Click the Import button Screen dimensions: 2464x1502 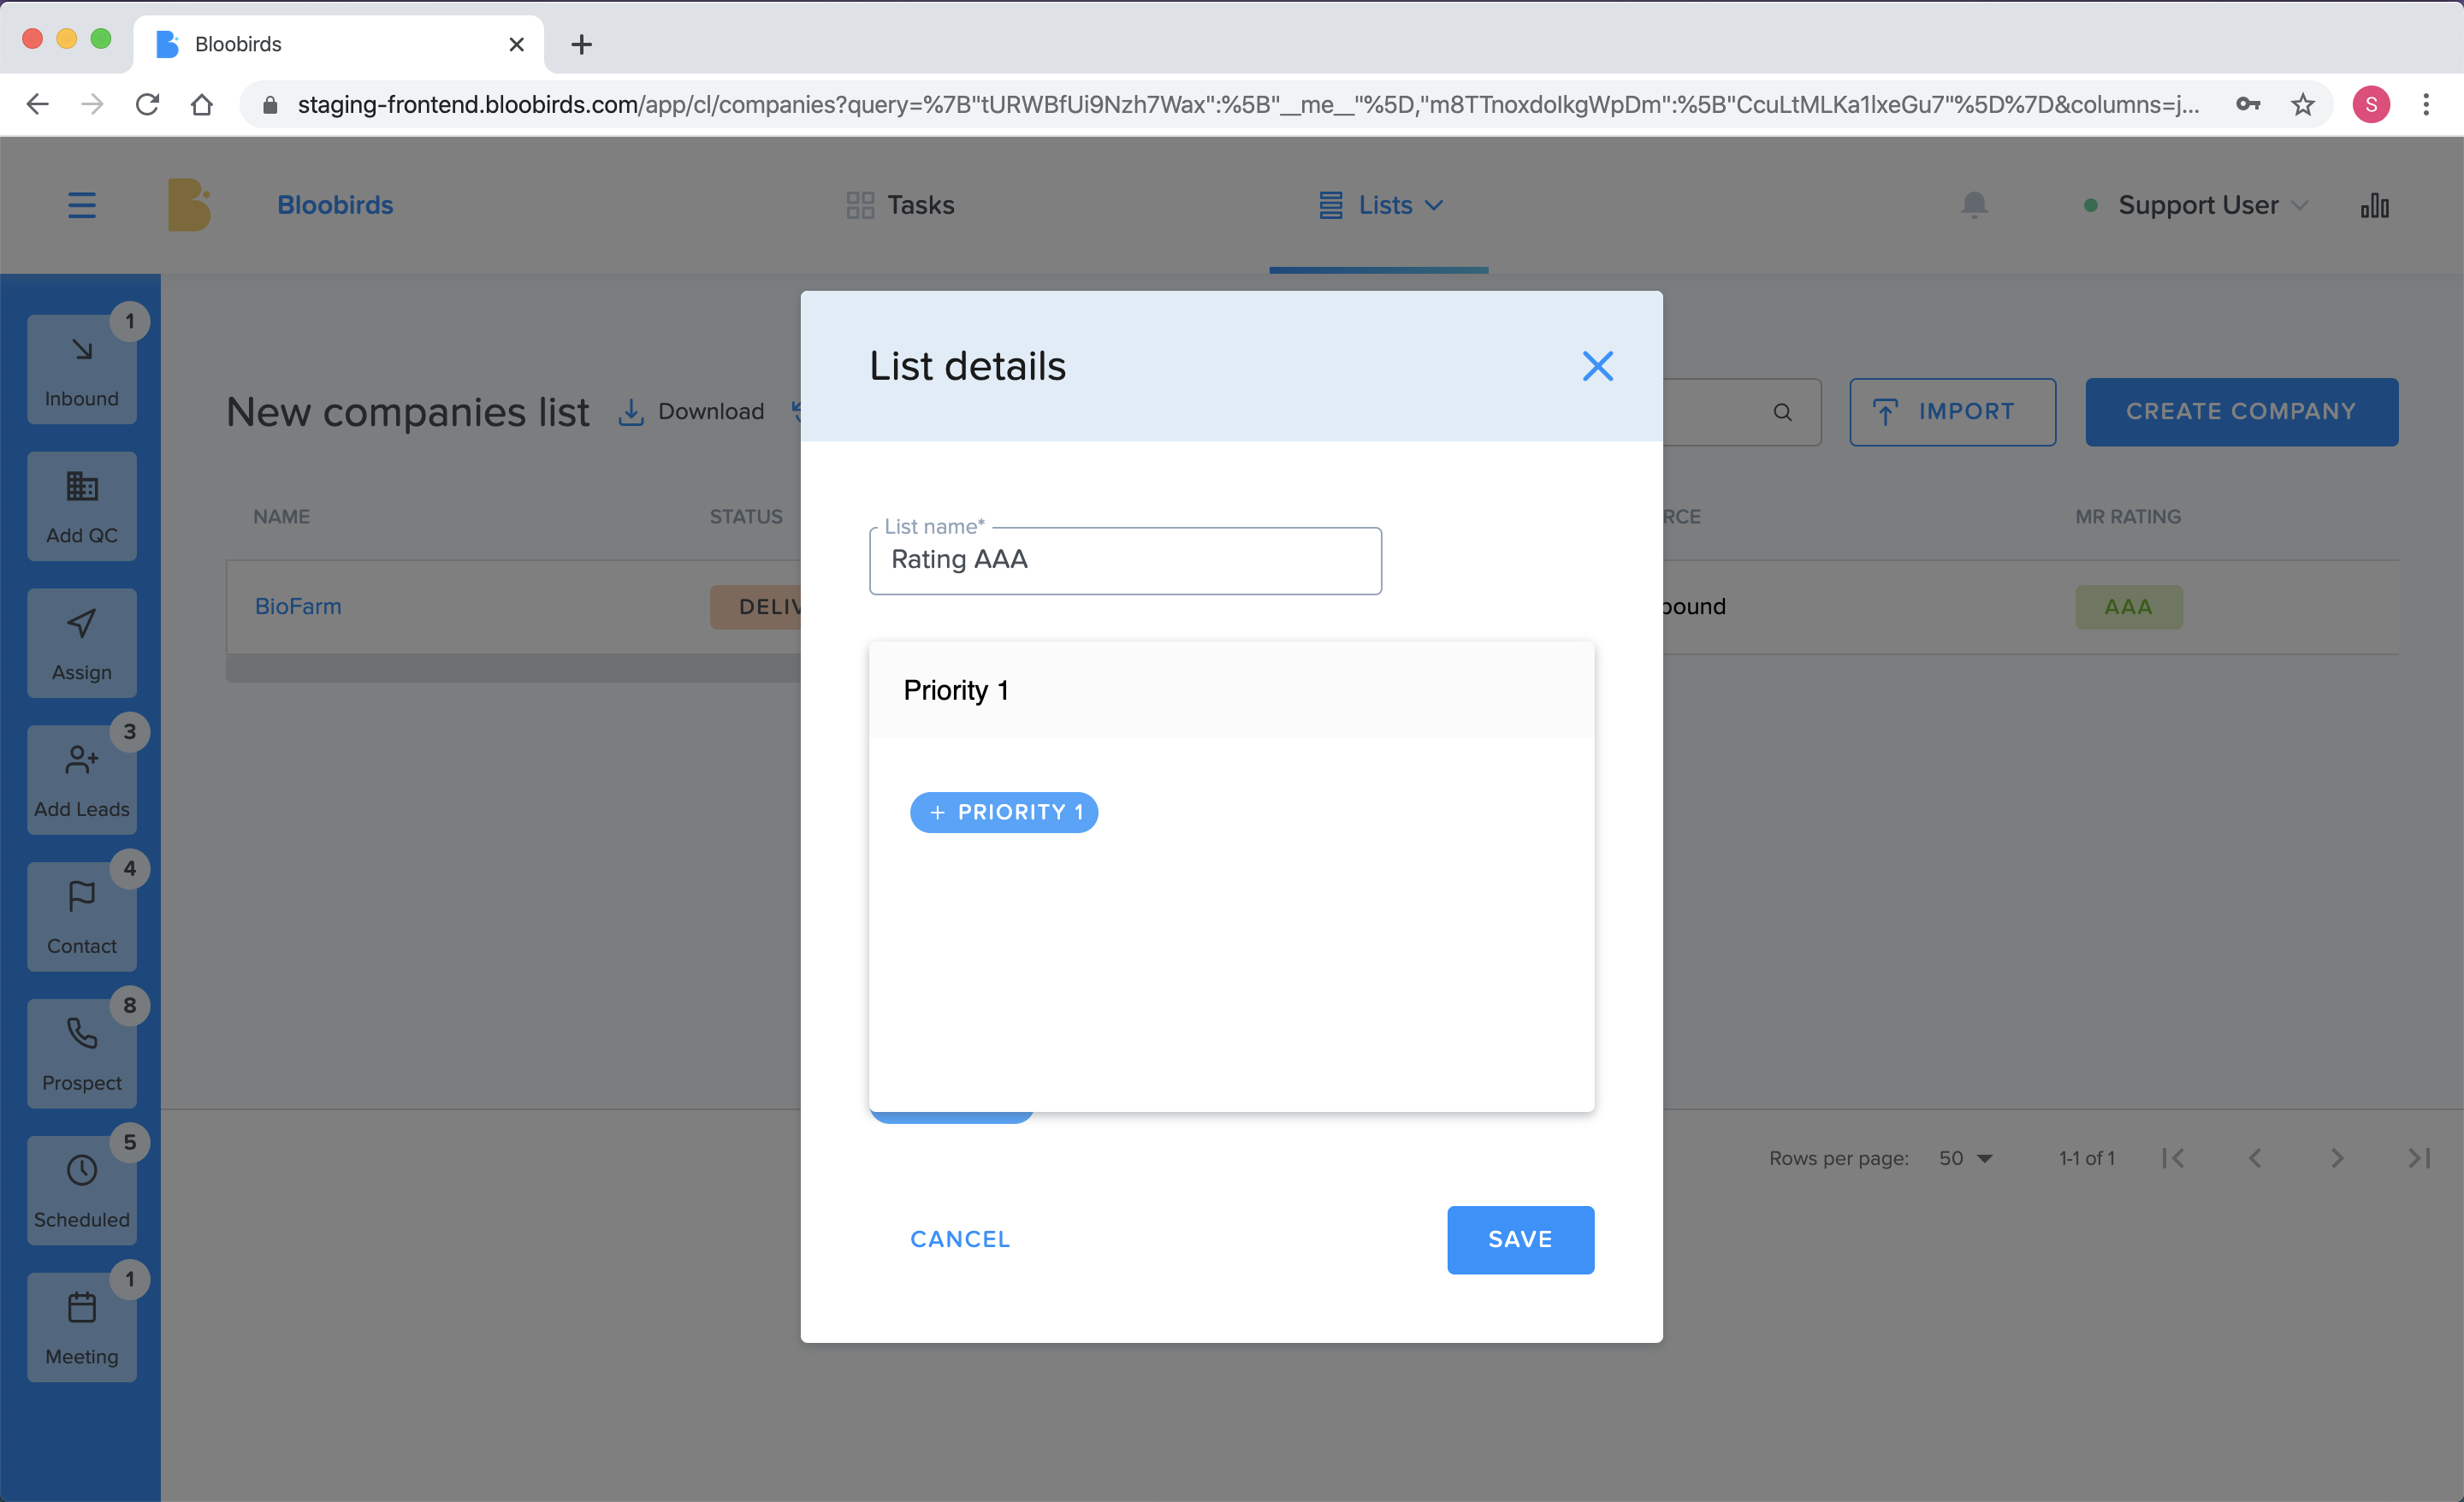coord(1952,412)
